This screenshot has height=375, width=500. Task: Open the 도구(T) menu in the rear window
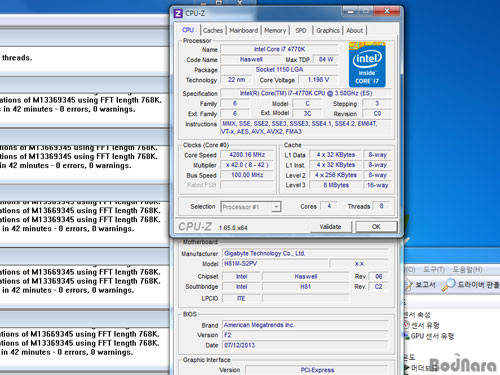[x=434, y=269]
